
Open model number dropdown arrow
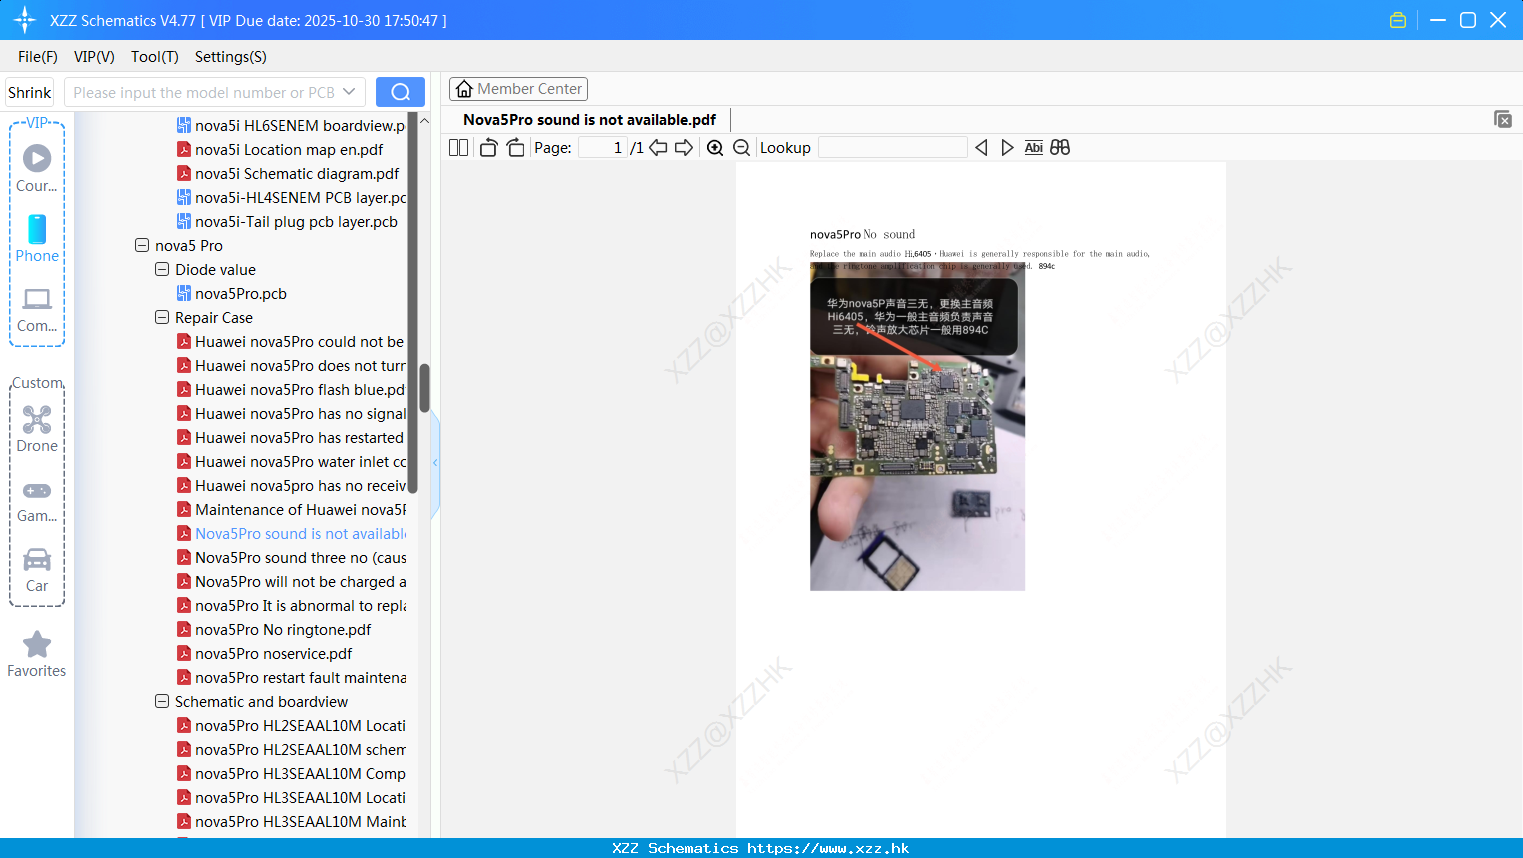(x=349, y=92)
